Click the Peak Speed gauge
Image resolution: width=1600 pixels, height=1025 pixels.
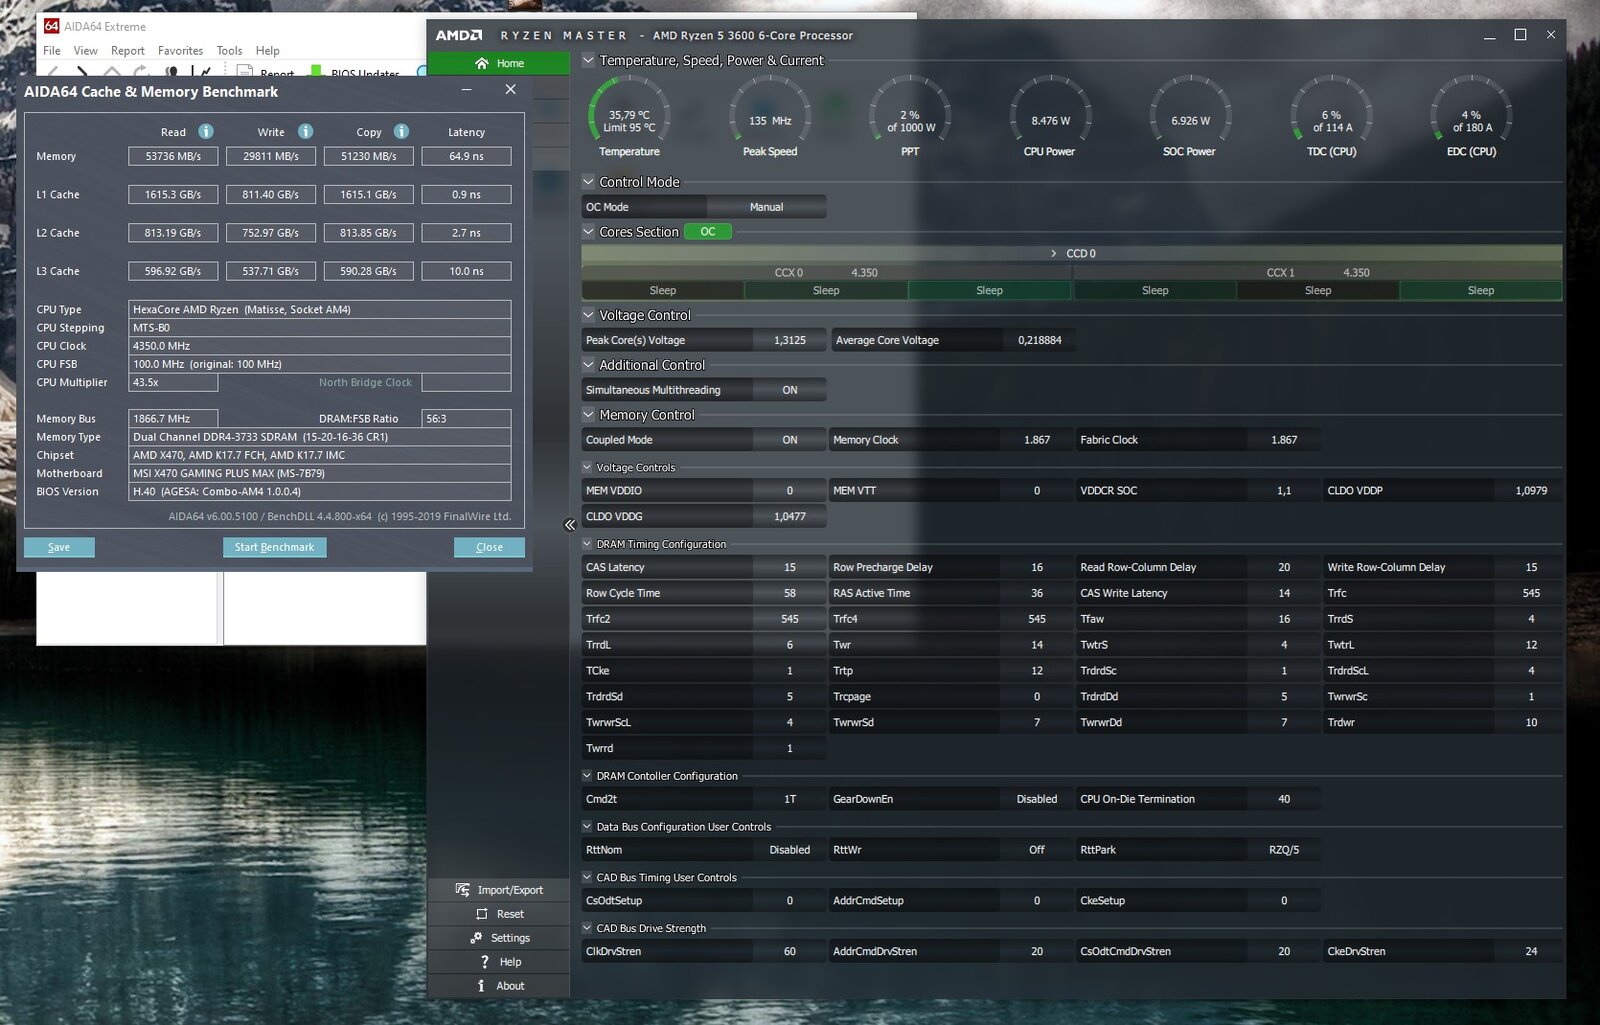(x=770, y=115)
